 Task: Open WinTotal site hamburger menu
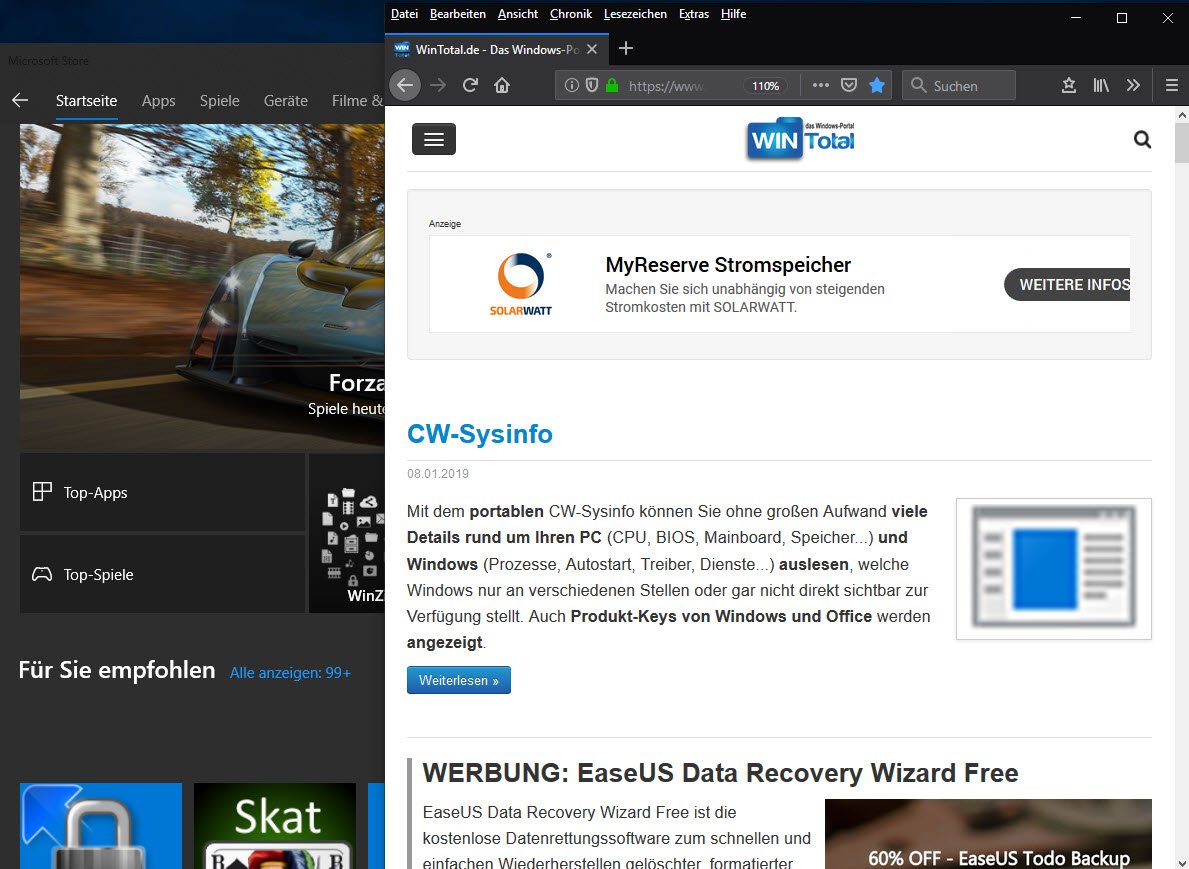coord(434,139)
